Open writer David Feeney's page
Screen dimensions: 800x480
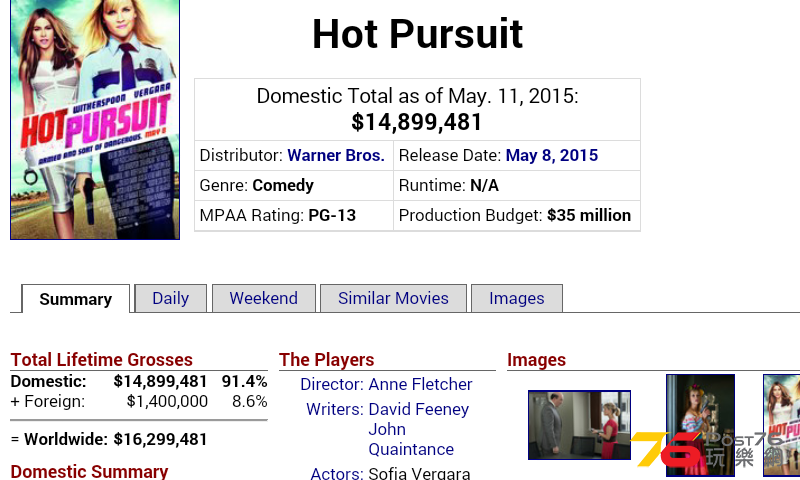418,409
